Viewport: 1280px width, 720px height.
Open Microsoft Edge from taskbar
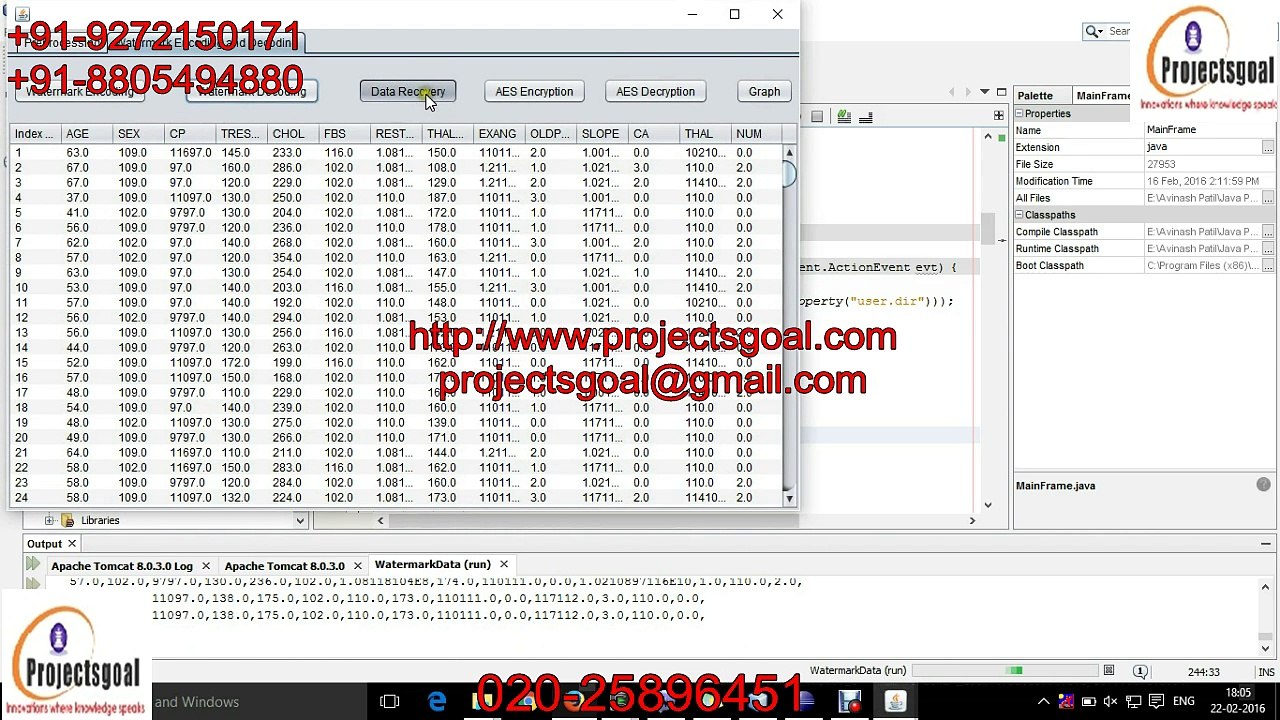pyautogui.click(x=437, y=701)
